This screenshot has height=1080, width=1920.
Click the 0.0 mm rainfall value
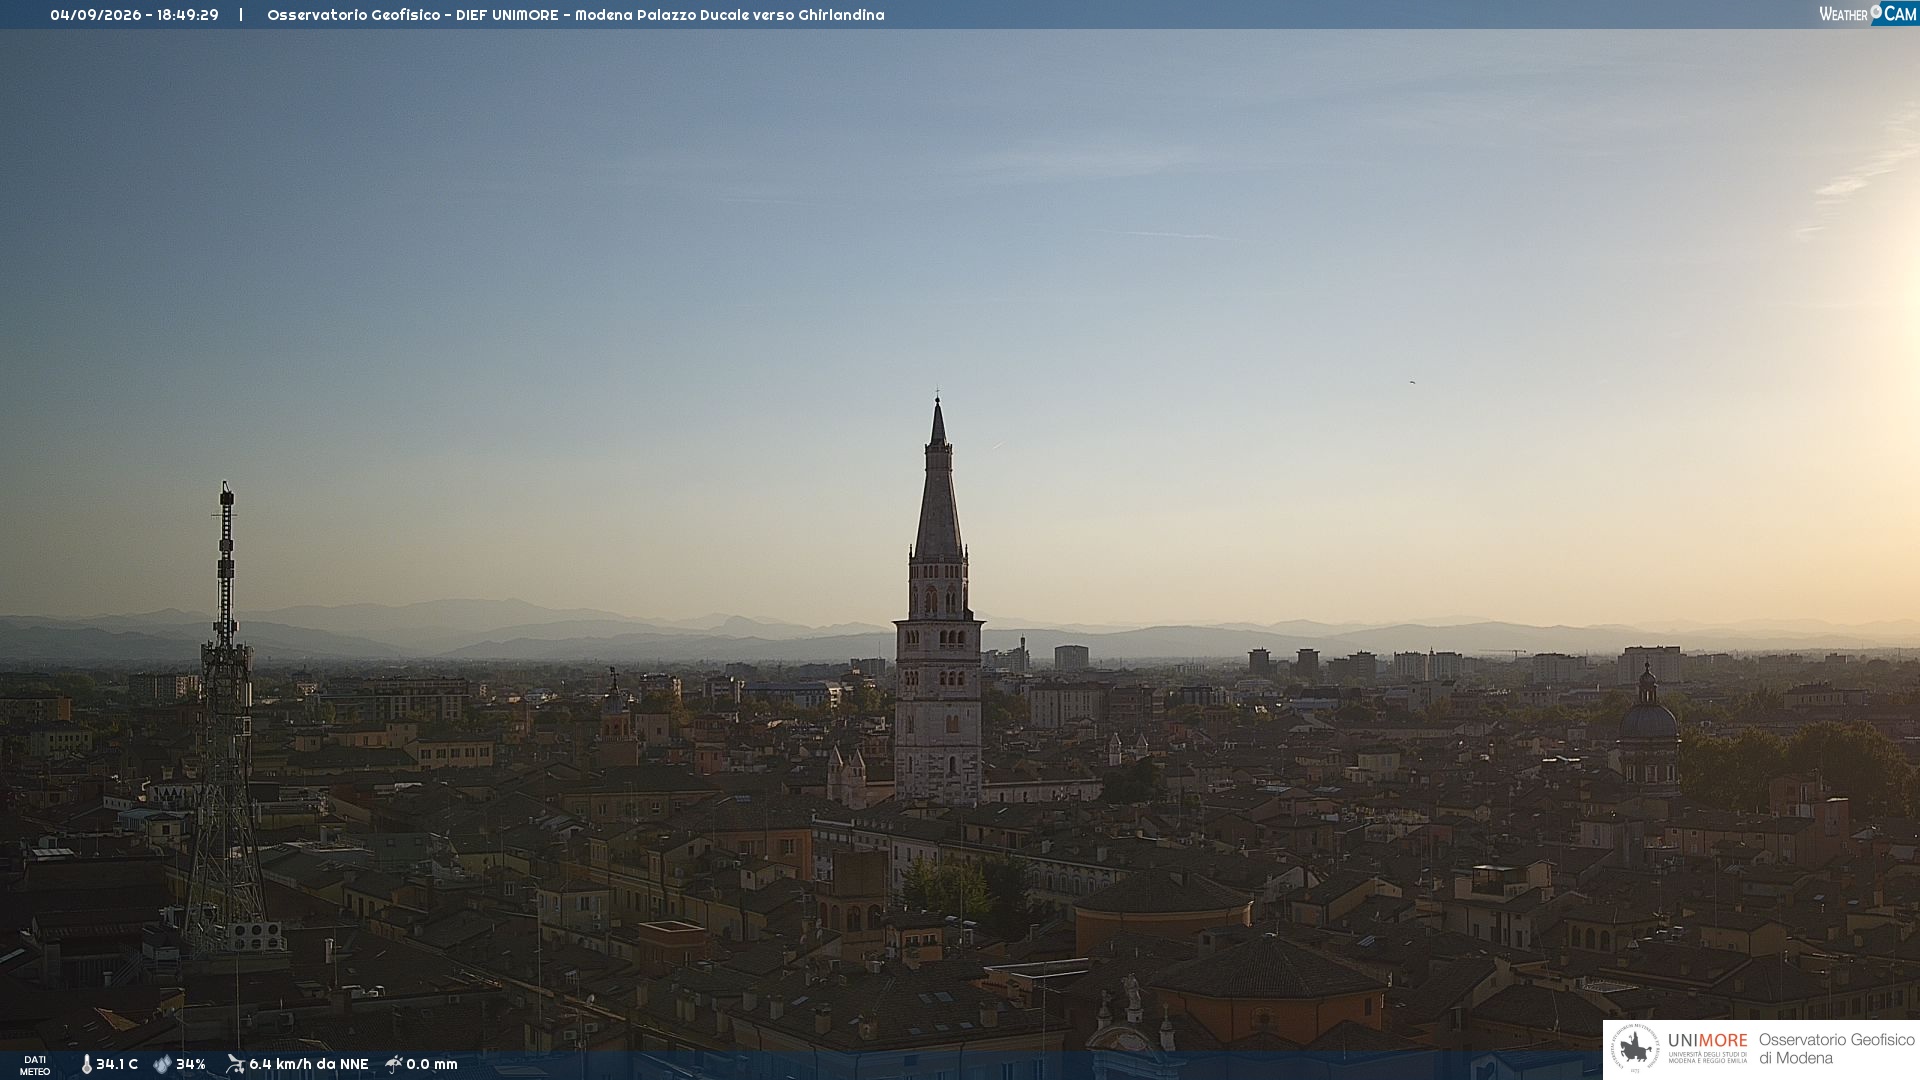[432, 1064]
